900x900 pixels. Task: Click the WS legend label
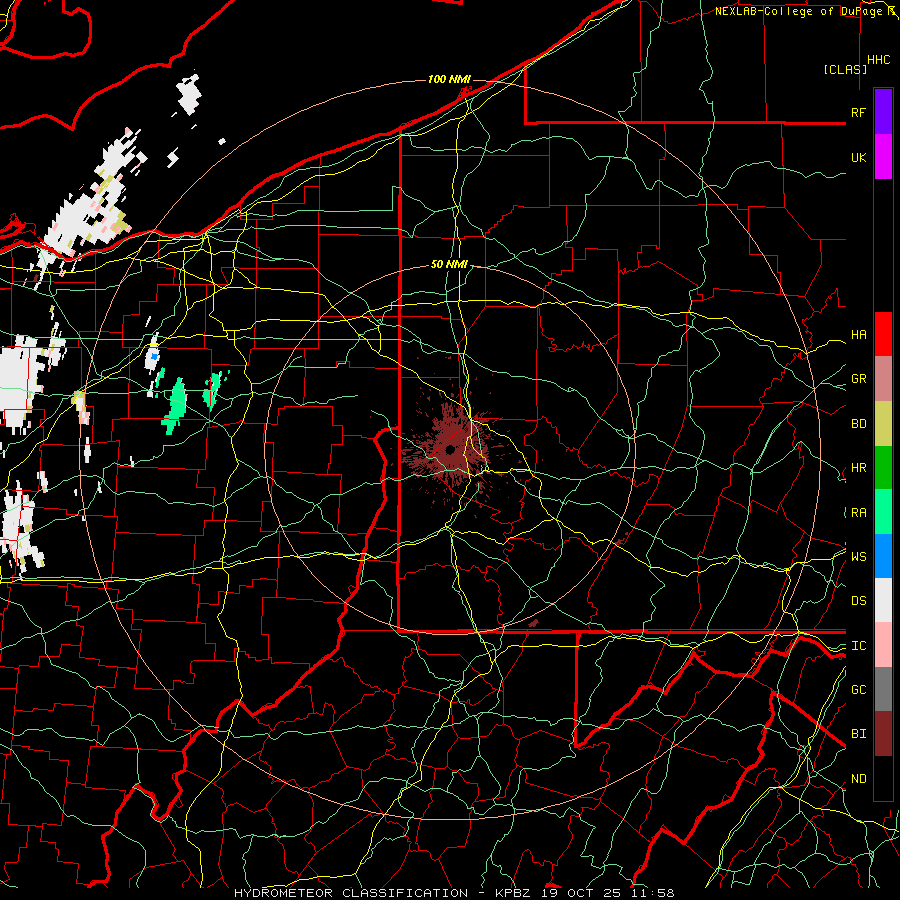[x=859, y=556]
